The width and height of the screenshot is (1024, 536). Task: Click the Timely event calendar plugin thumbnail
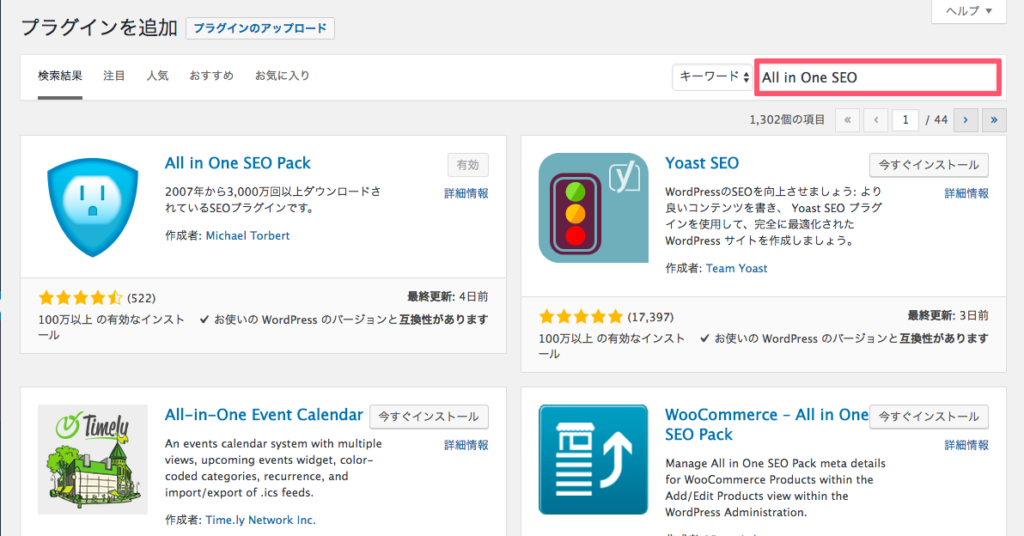[93, 459]
